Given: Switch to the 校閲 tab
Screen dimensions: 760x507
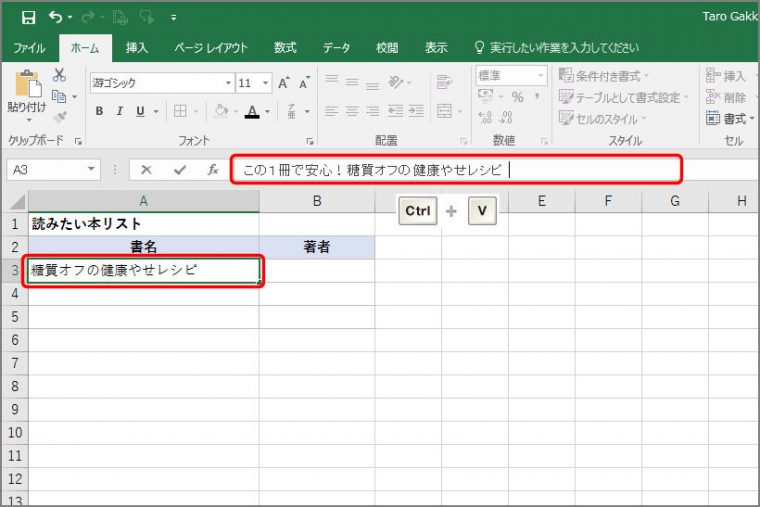Looking at the screenshot, I should coord(387,48).
